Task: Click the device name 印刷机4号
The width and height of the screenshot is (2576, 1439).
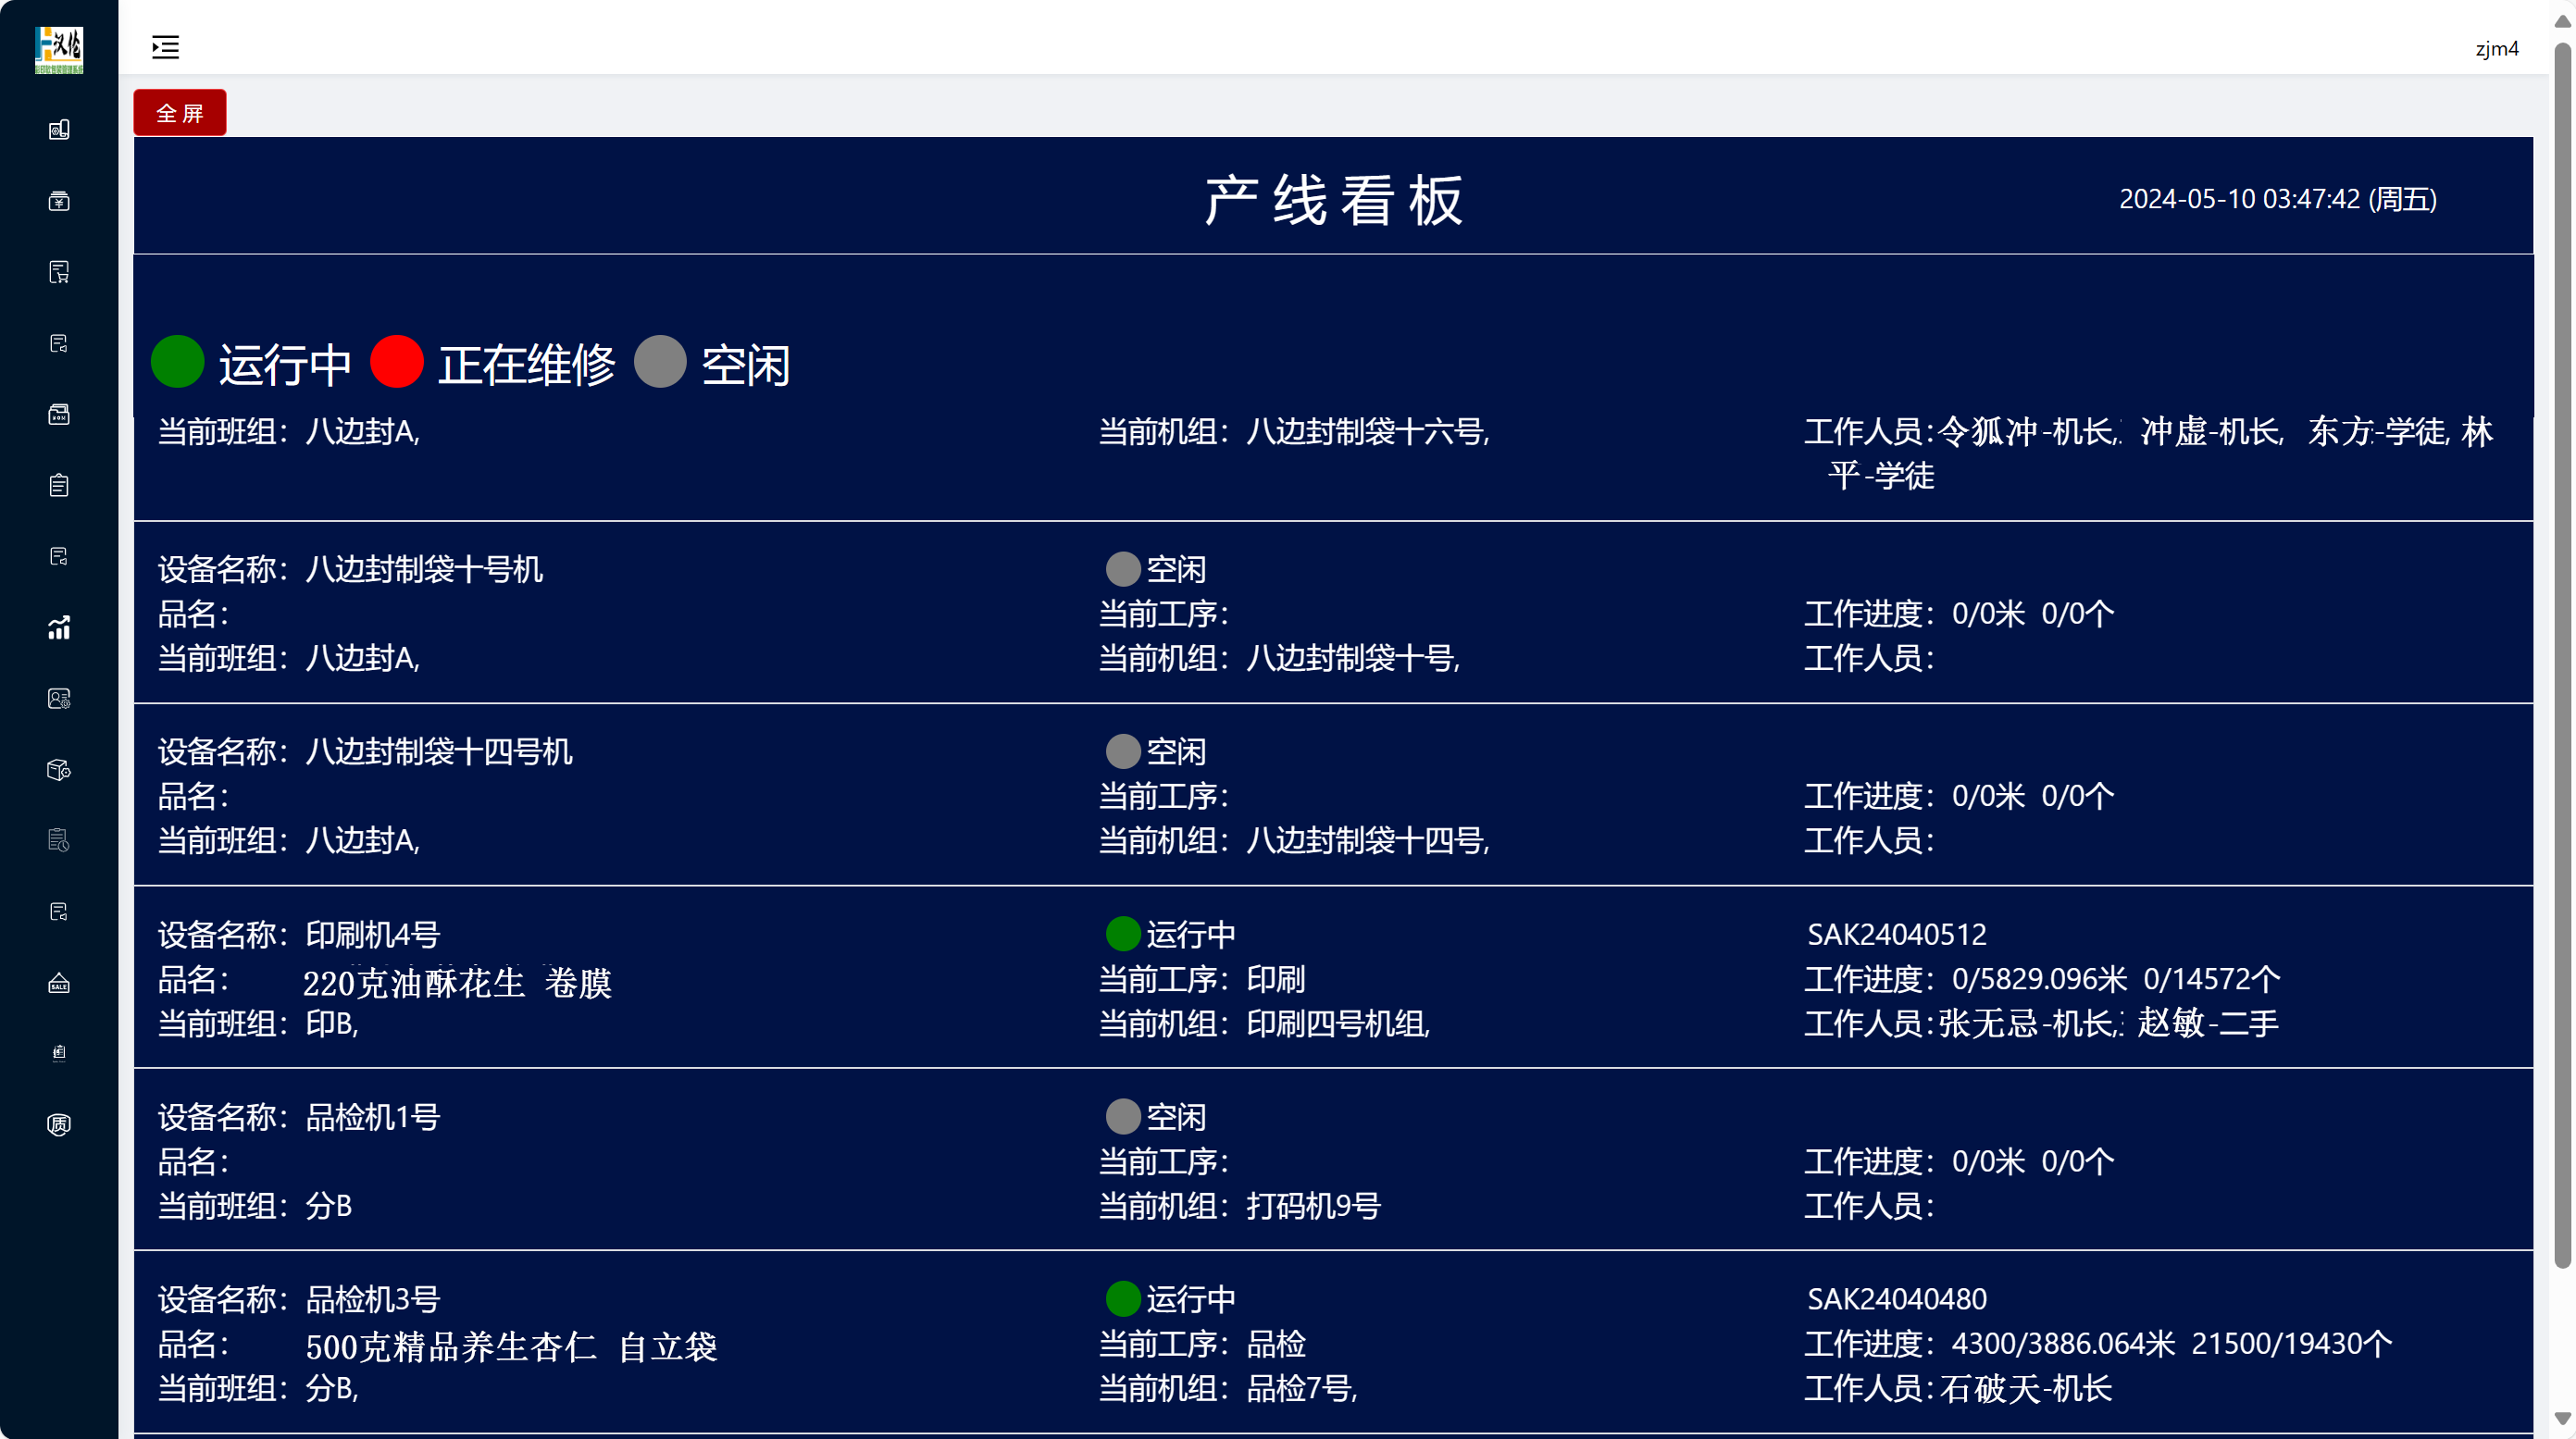Action: tap(373, 934)
